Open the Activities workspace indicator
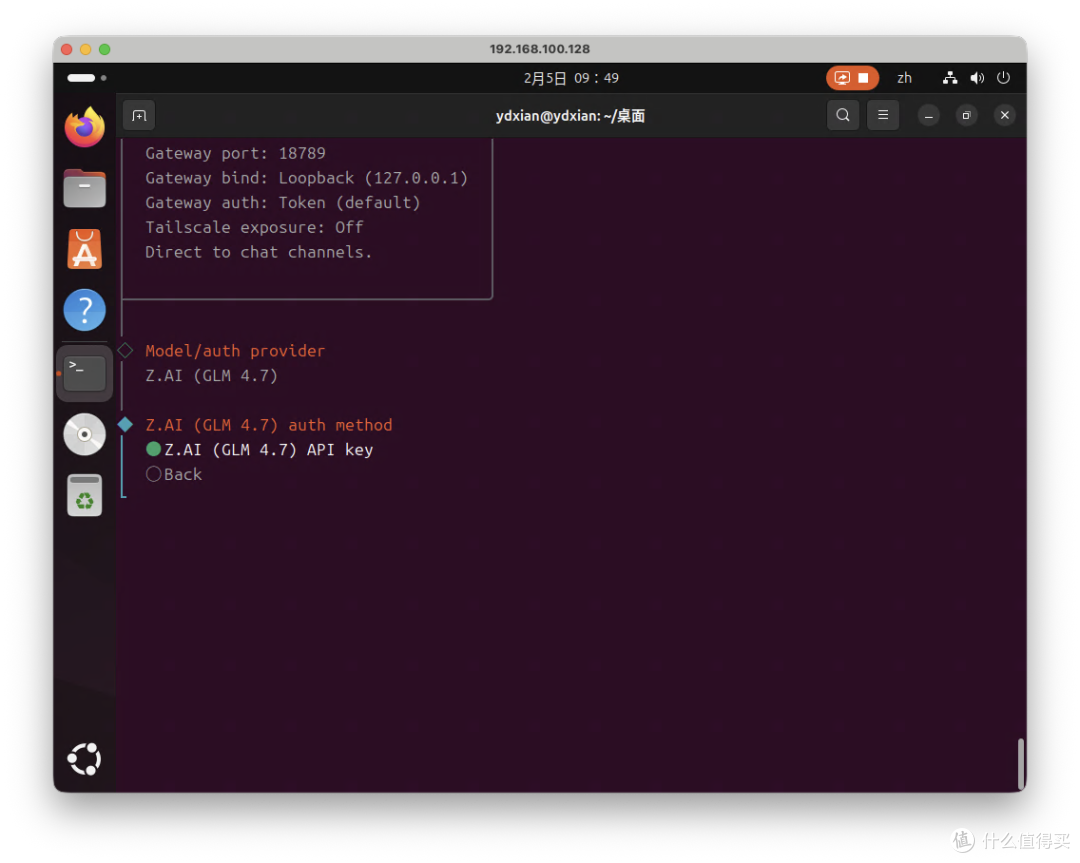 (87, 78)
